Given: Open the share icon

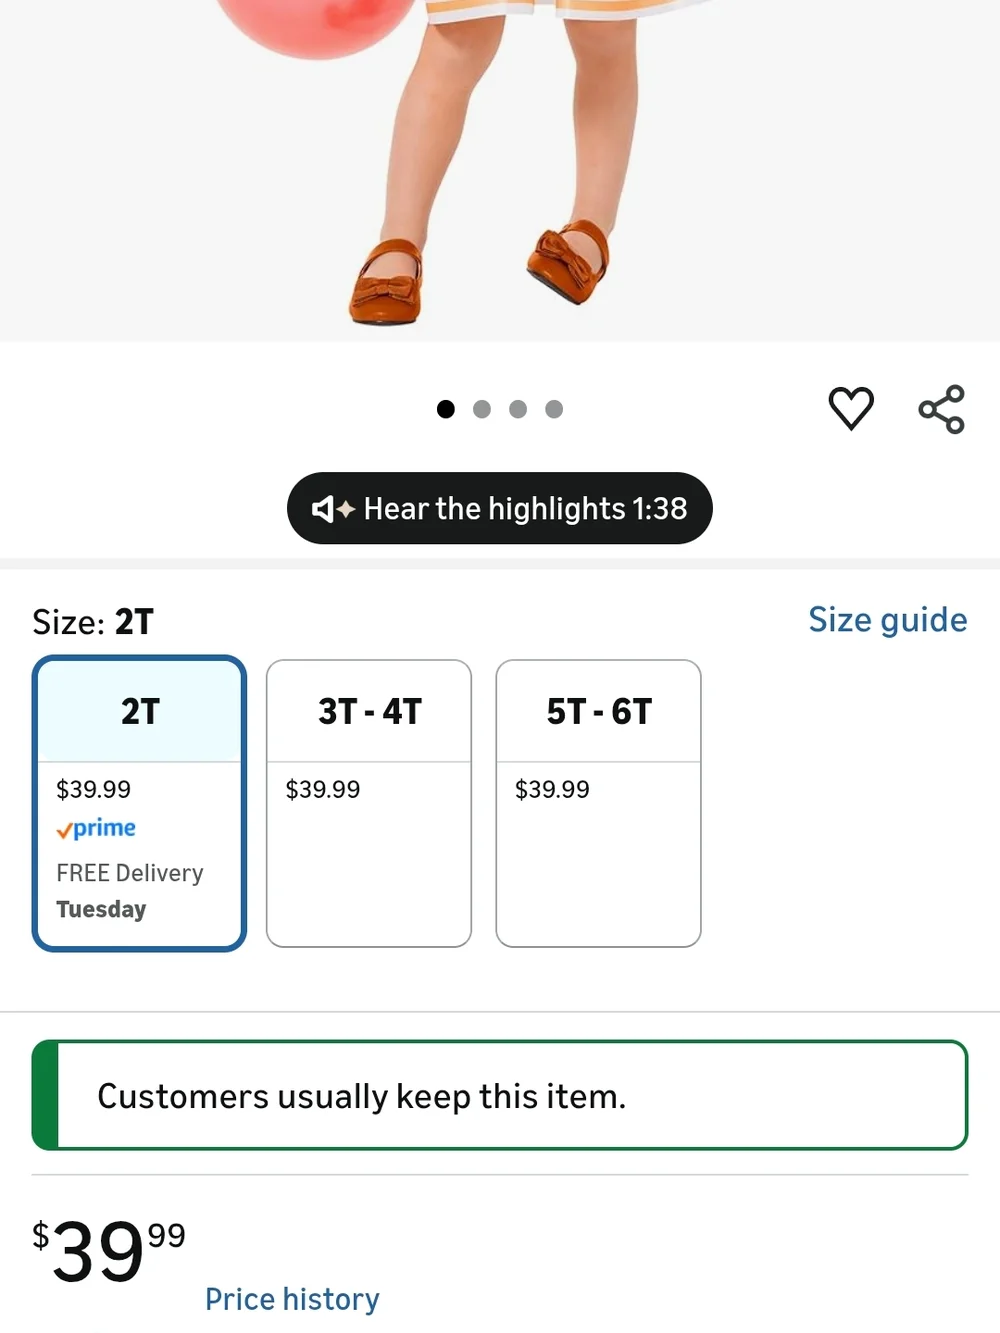Looking at the screenshot, I should pyautogui.click(x=941, y=409).
